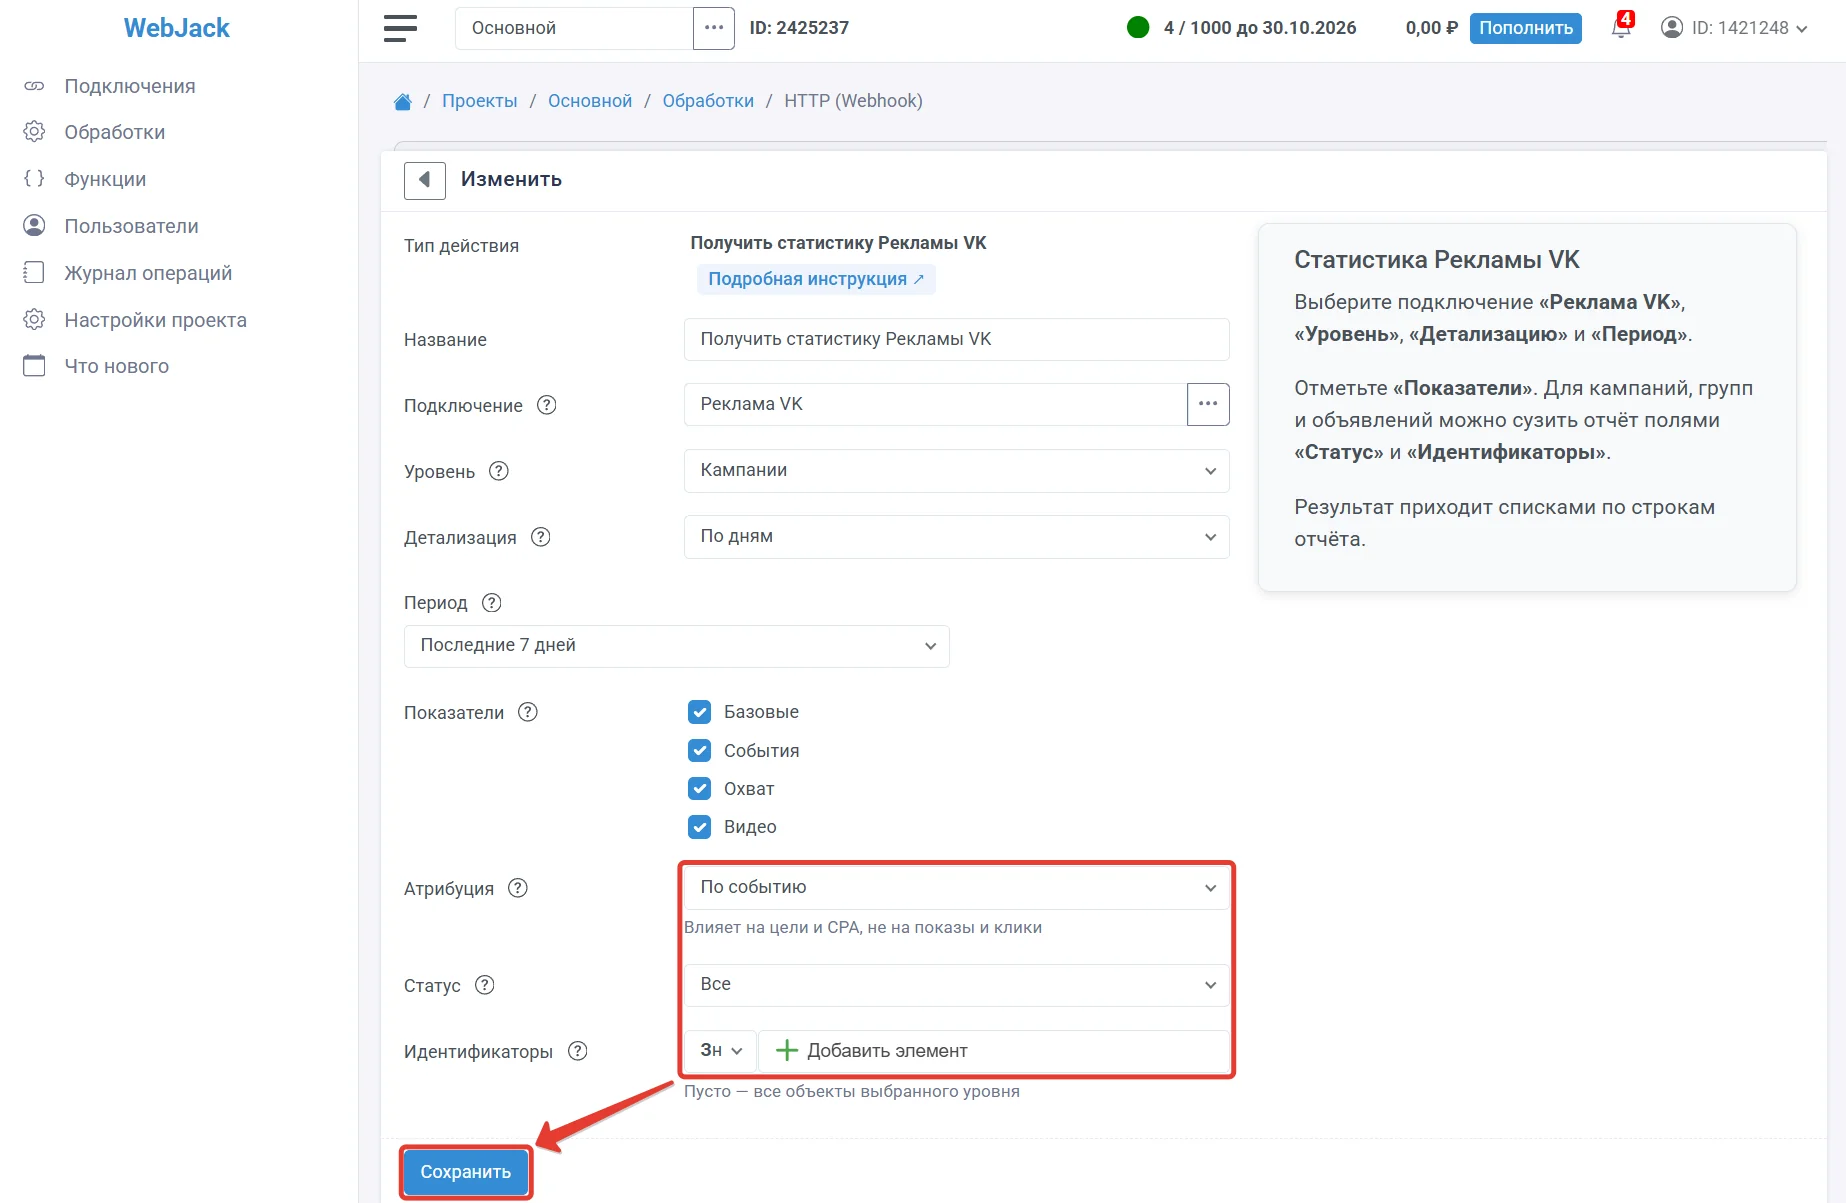Show help icon for Статус
This screenshot has height=1203, width=1846.
click(485, 985)
